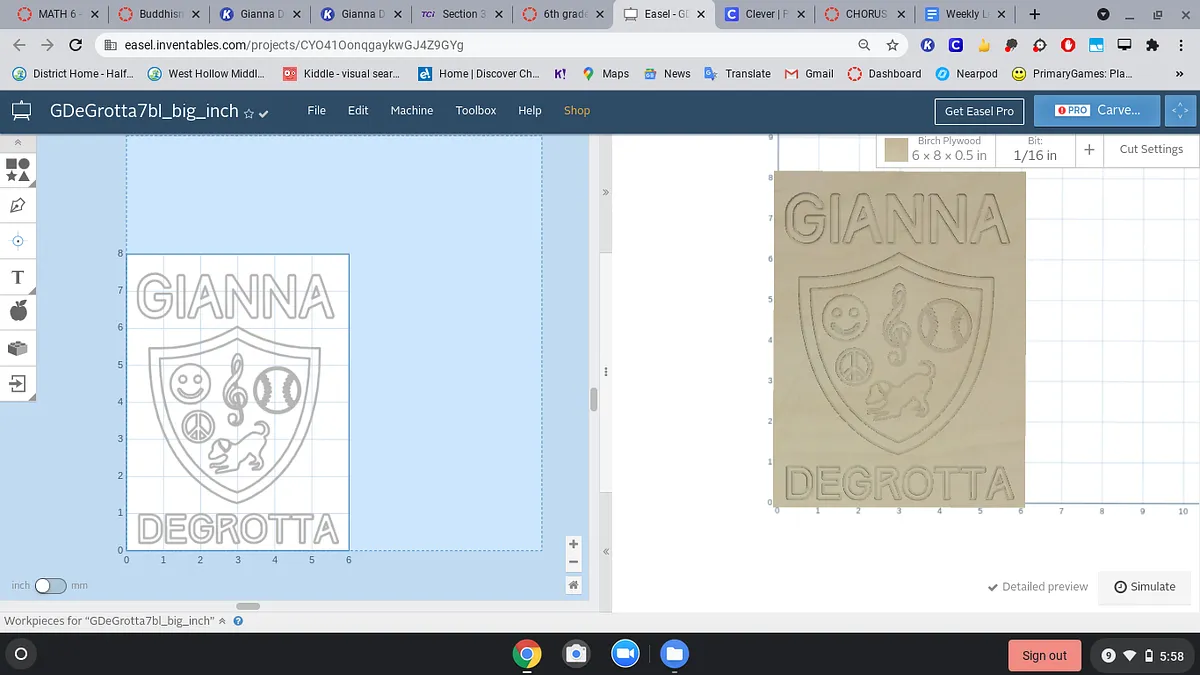Click the project name GDeGrotta7bl_big_inch

tap(144, 112)
